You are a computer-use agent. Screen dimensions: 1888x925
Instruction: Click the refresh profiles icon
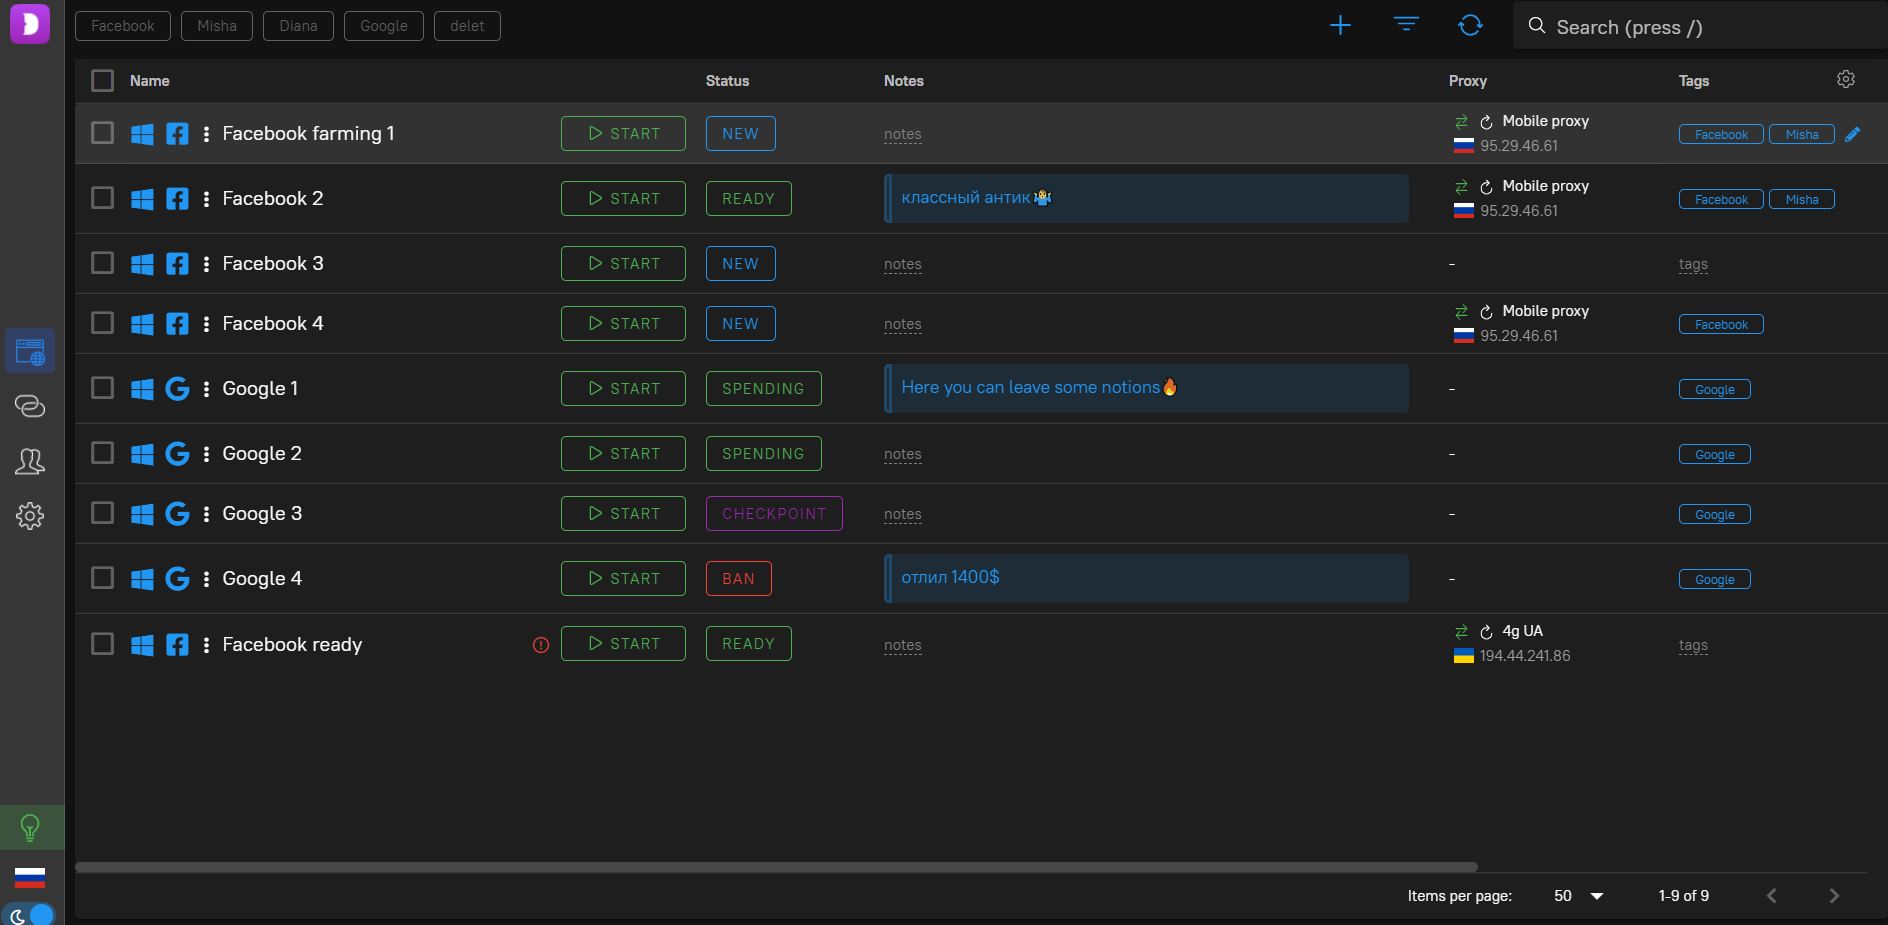point(1470,25)
